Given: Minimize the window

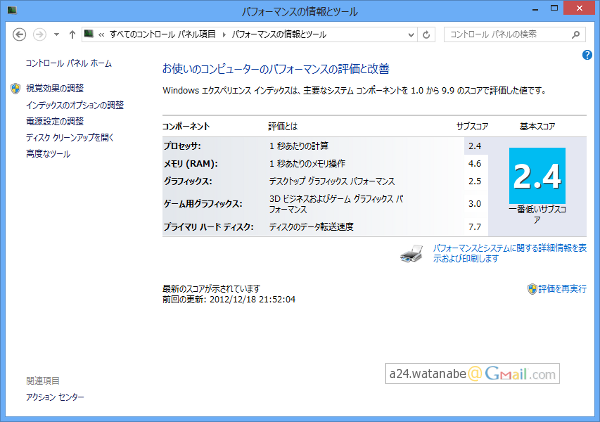Looking at the screenshot, I should pos(535,9).
